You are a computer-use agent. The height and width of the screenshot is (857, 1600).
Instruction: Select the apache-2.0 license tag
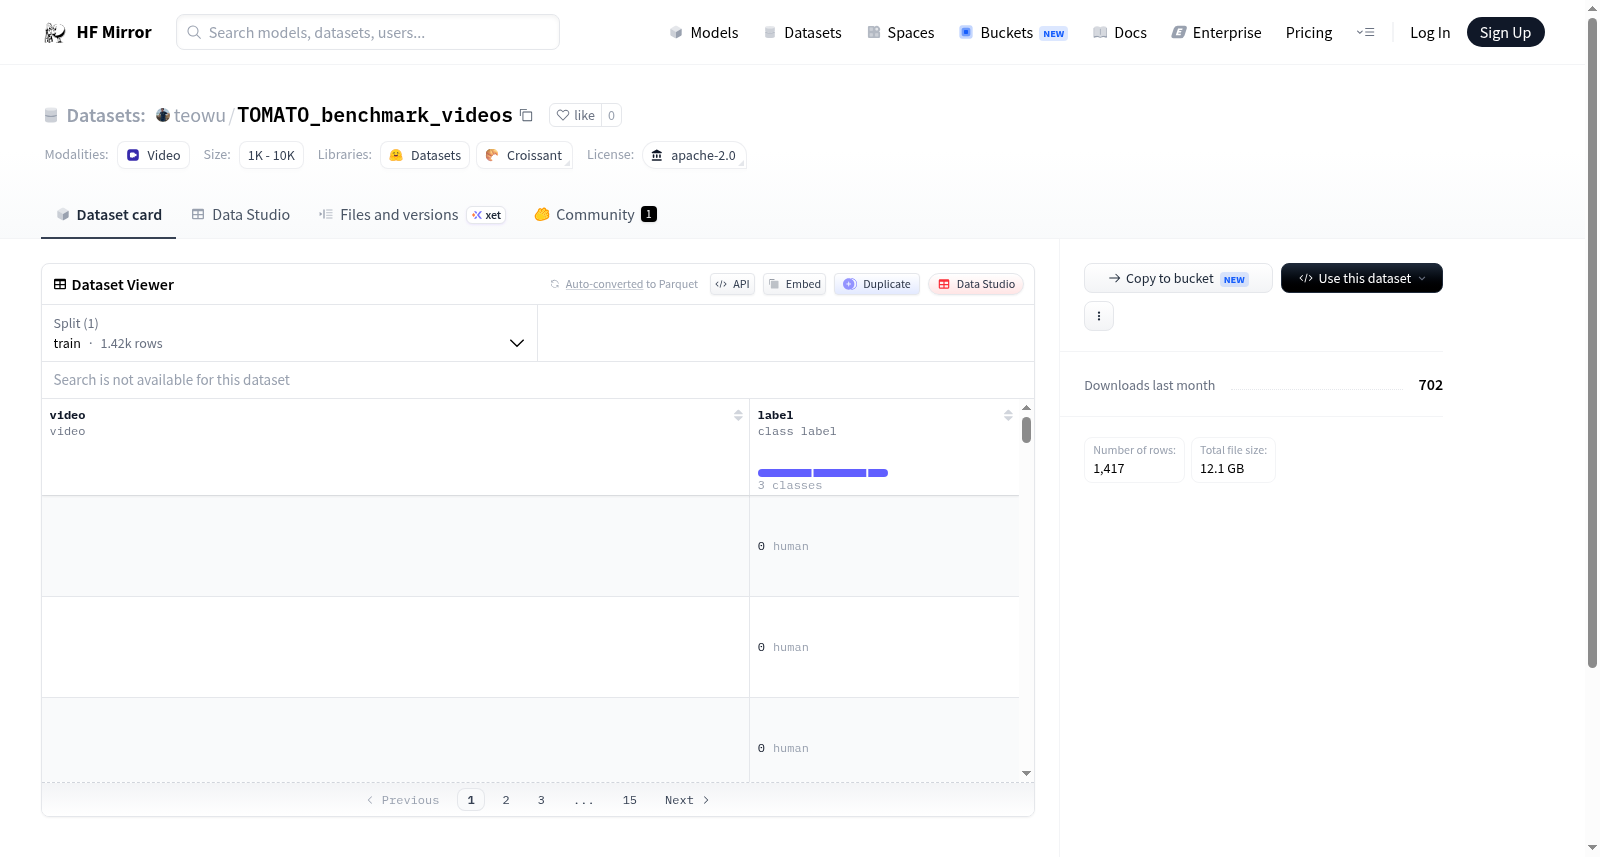tap(694, 155)
